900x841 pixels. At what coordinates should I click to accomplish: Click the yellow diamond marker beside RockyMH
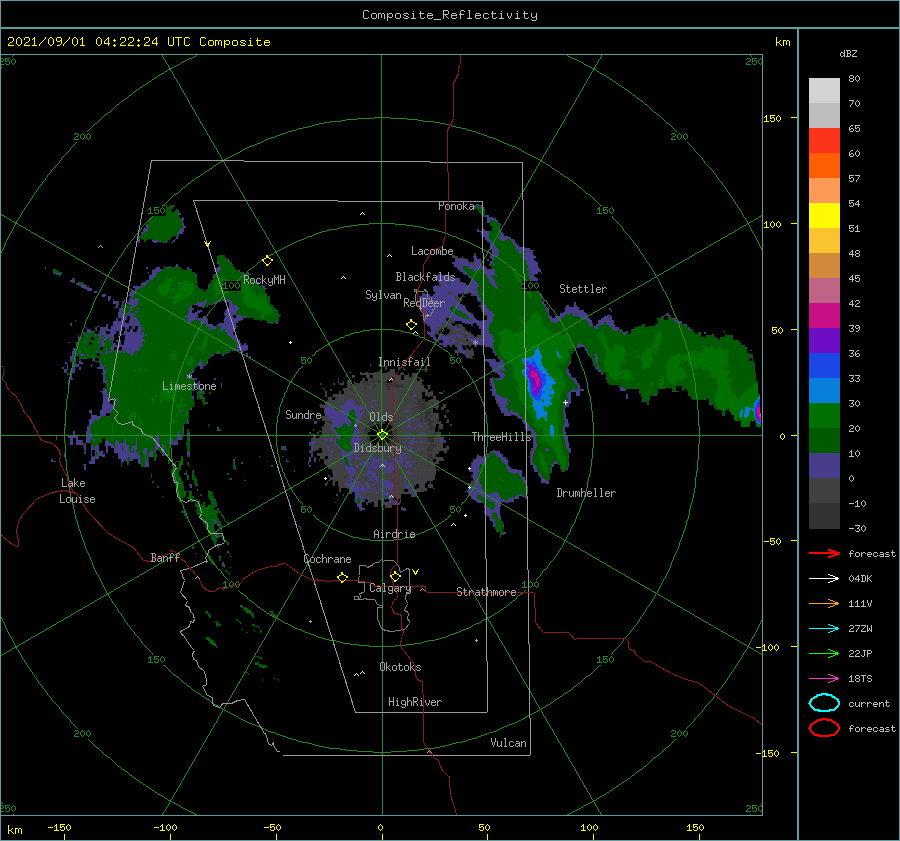point(267,261)
